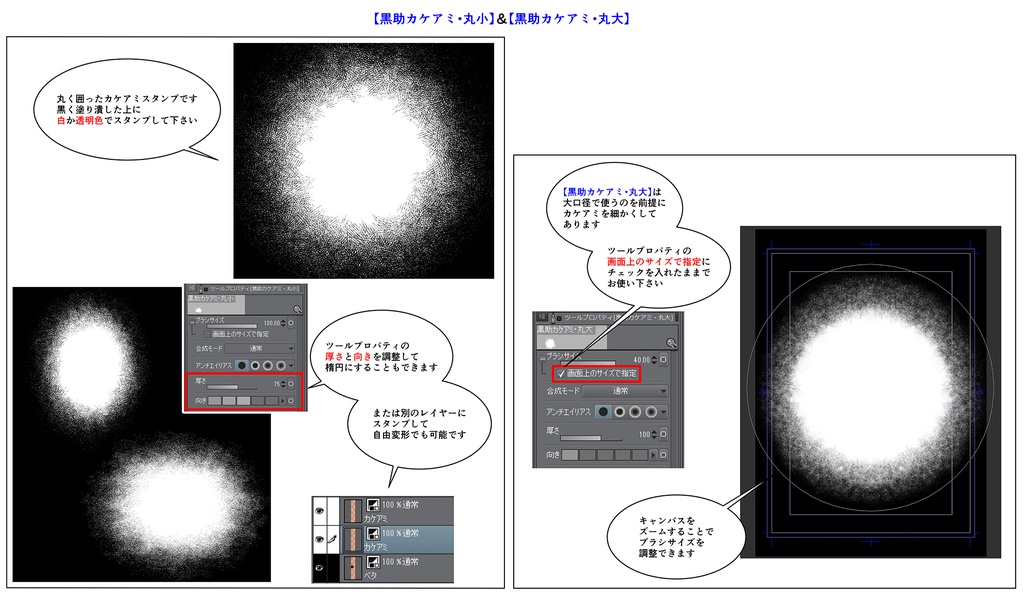
Task: Open panel menu of 丸大 tool property panel
Action: pyautogui.click(x=542, y=317)
